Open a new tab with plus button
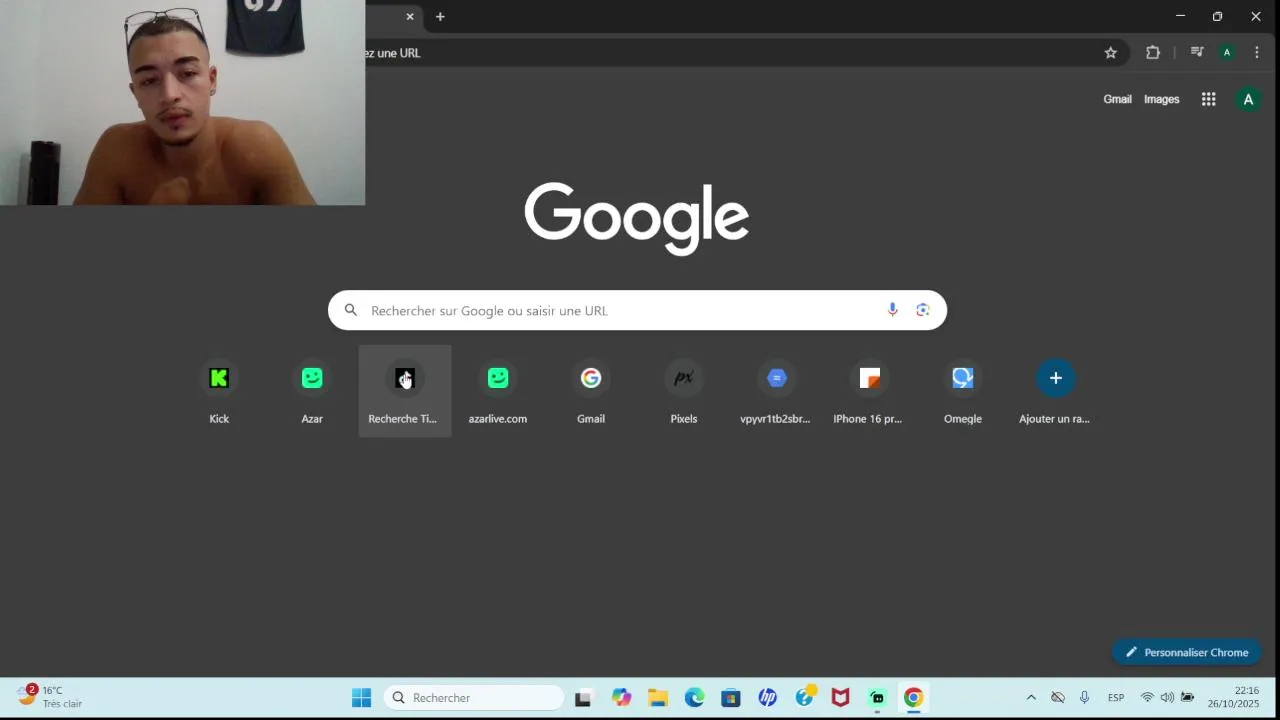The width and height of the screenshot is (1280, 720). (x=440, y=17)
